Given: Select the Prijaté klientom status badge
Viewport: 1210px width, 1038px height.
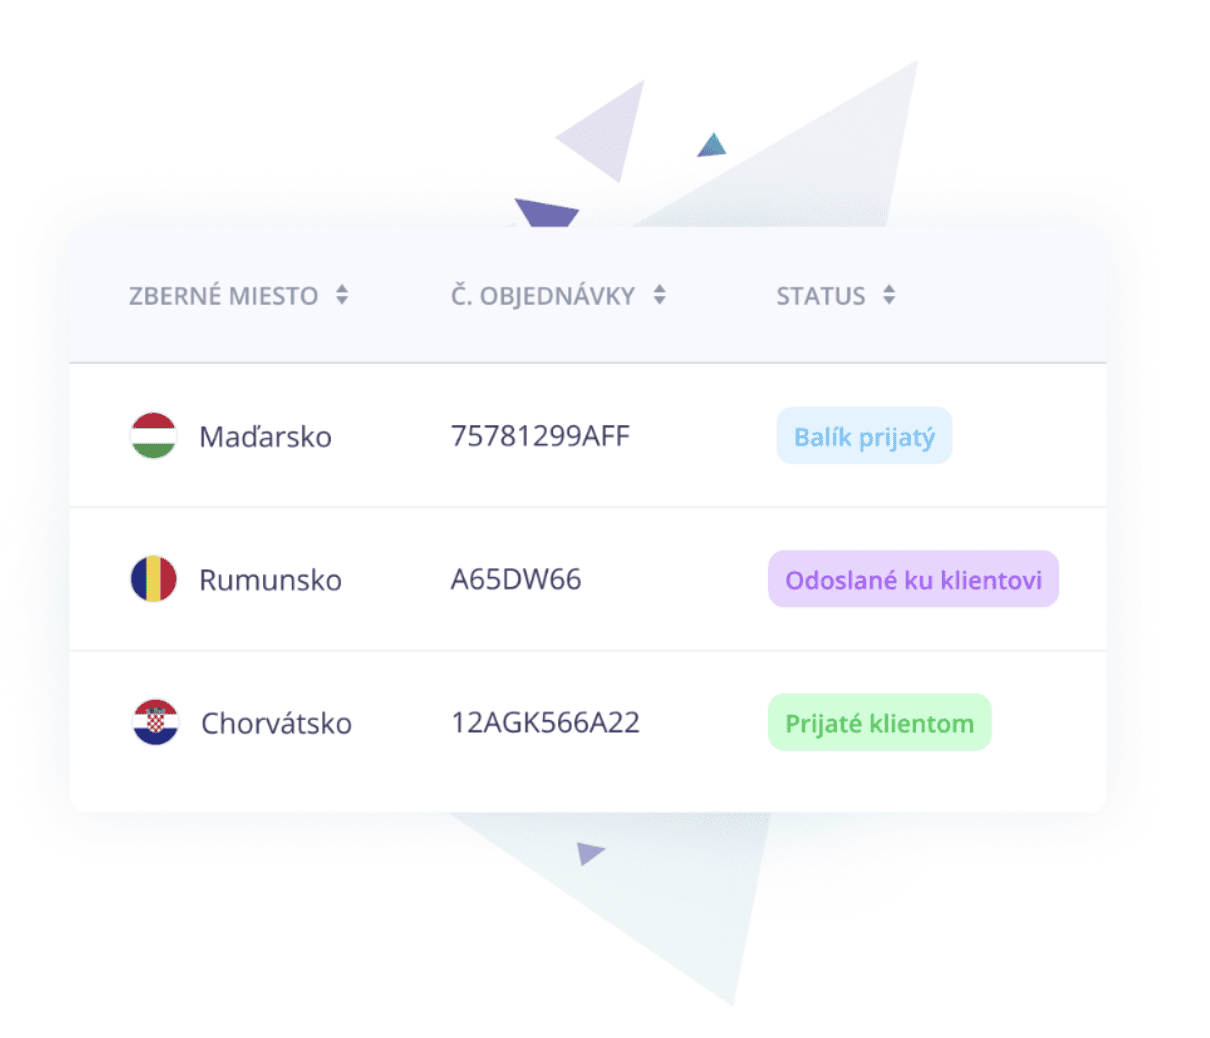Looking at the screenshot, I should pos(879,722).
